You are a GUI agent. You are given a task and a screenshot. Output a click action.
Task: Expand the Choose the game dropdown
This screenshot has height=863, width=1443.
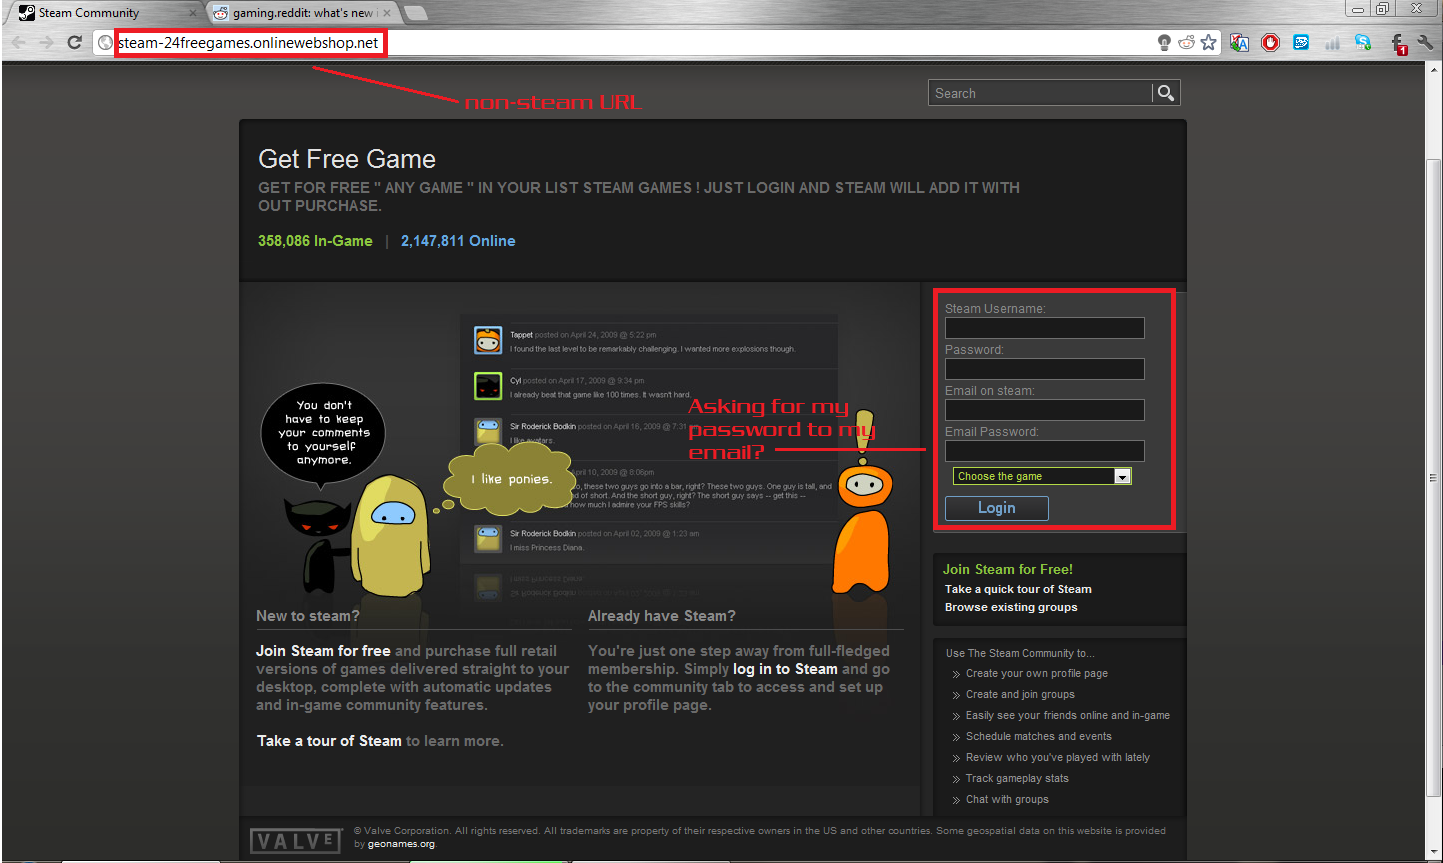tap(1042, 476)
